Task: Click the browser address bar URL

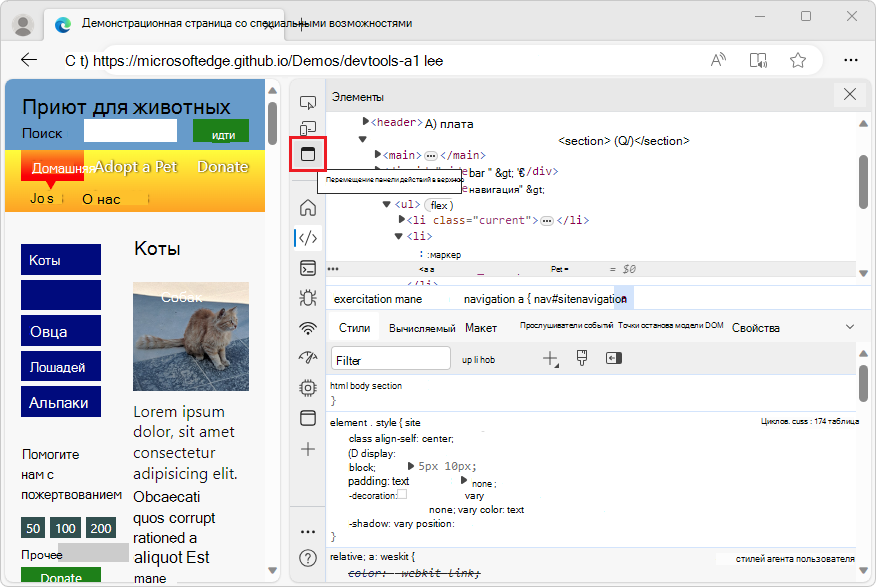Action: coord(268,60)
